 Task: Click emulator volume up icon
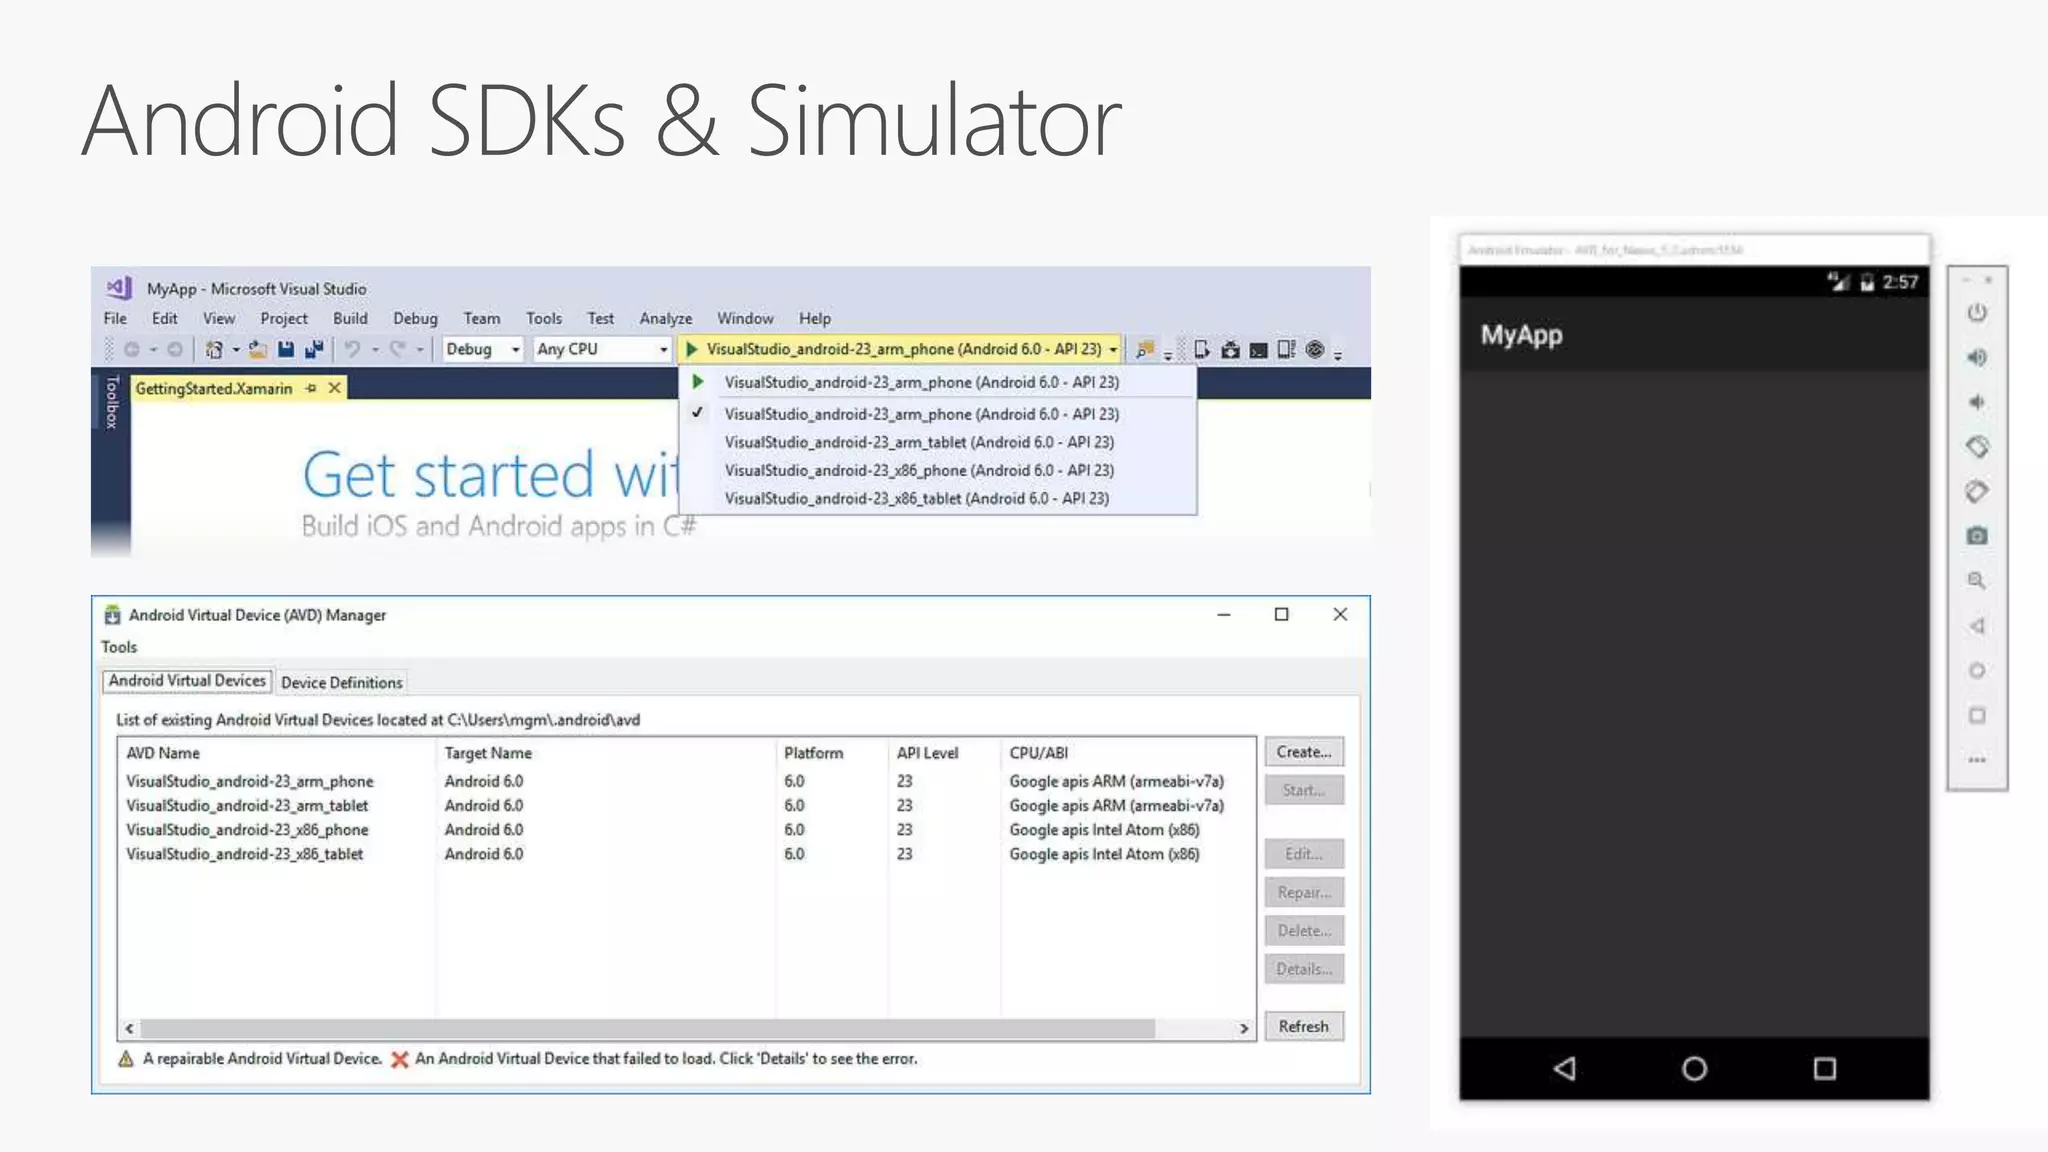(x=1977, y=357)
